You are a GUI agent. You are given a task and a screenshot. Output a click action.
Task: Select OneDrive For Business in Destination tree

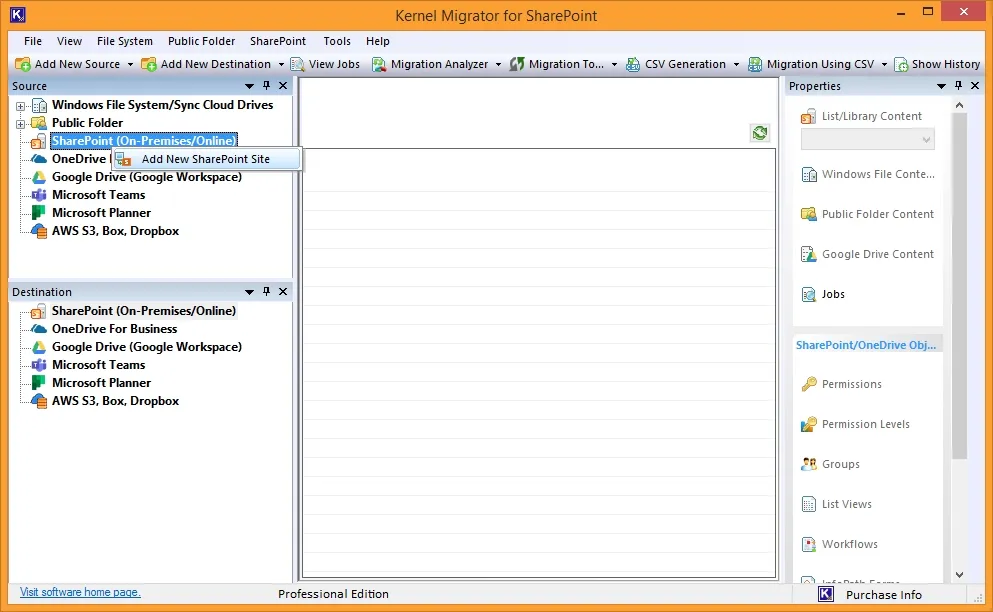114,329
